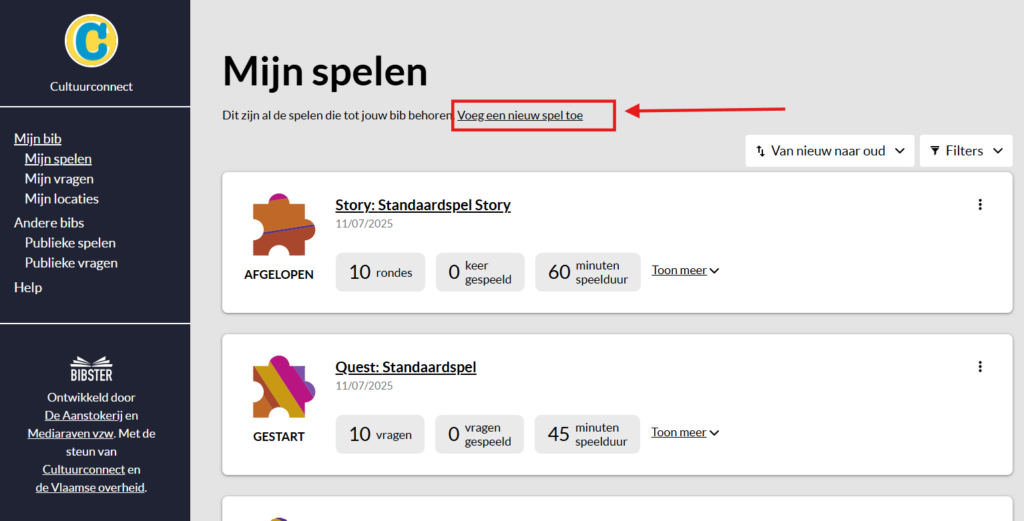The width and height of the screenshot is (1024, 521).
Task: Expand 'Toon meer' on the Quest game card
Action: tap(685, 432)
